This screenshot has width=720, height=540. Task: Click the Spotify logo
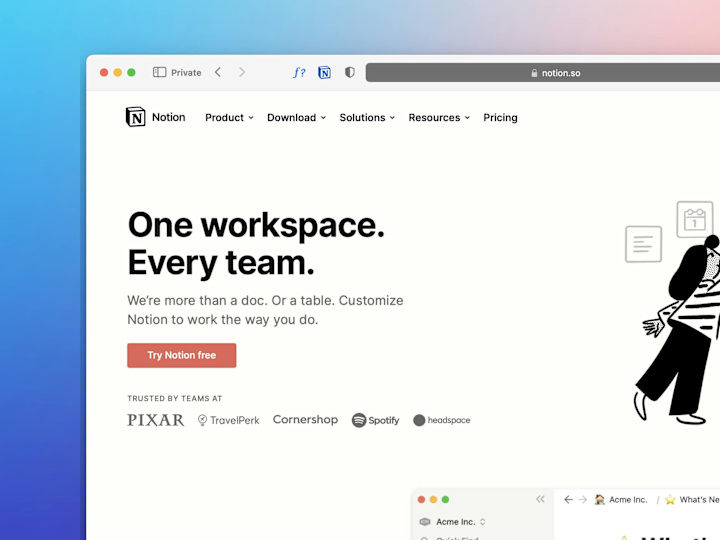coord(376,420)
